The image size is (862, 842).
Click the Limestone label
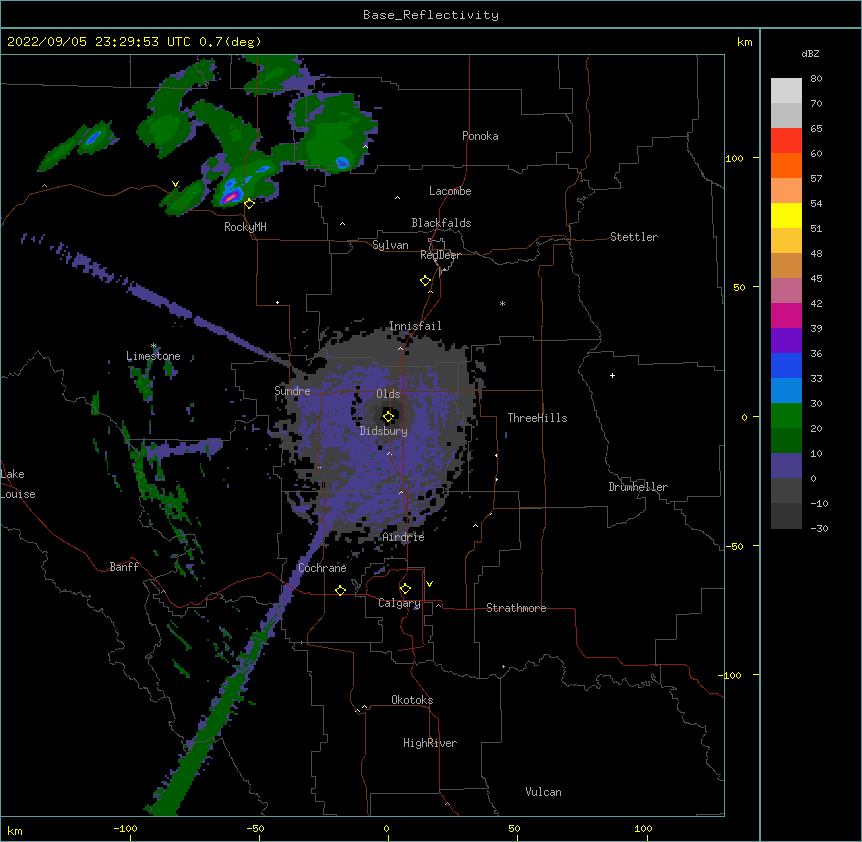coord(153,356)
